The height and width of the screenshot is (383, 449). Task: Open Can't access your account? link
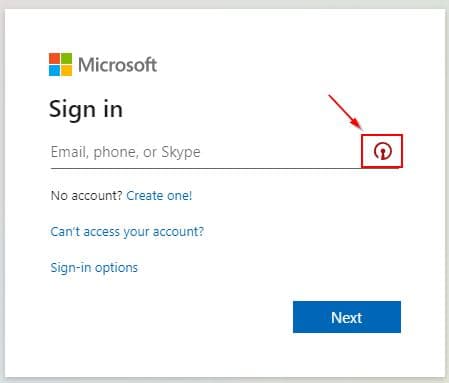[x=127, y=232]
